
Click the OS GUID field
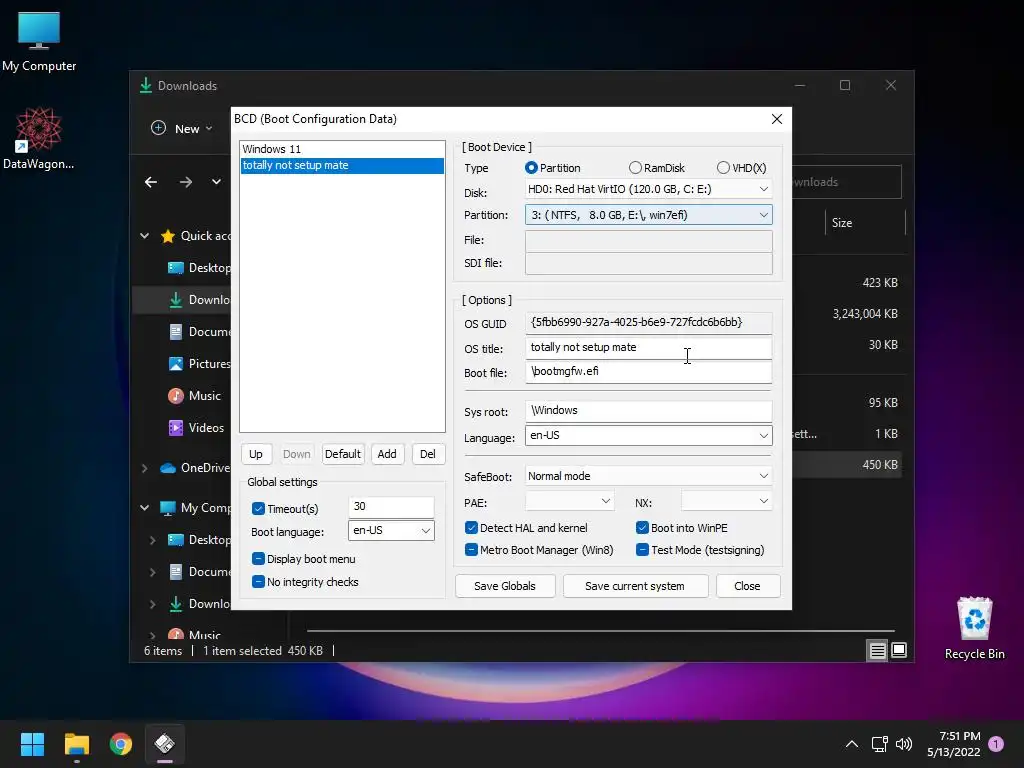(648, 323)
